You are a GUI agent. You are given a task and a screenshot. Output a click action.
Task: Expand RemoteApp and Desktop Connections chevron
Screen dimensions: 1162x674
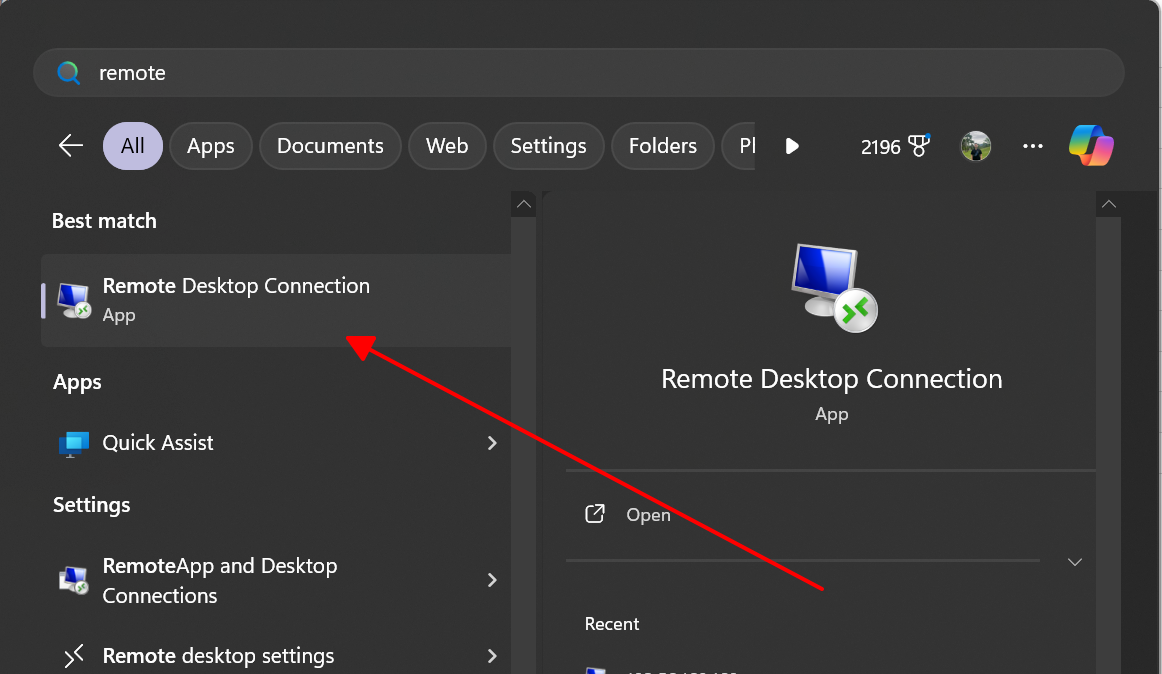pyautogui.click(x=492, y=580)
